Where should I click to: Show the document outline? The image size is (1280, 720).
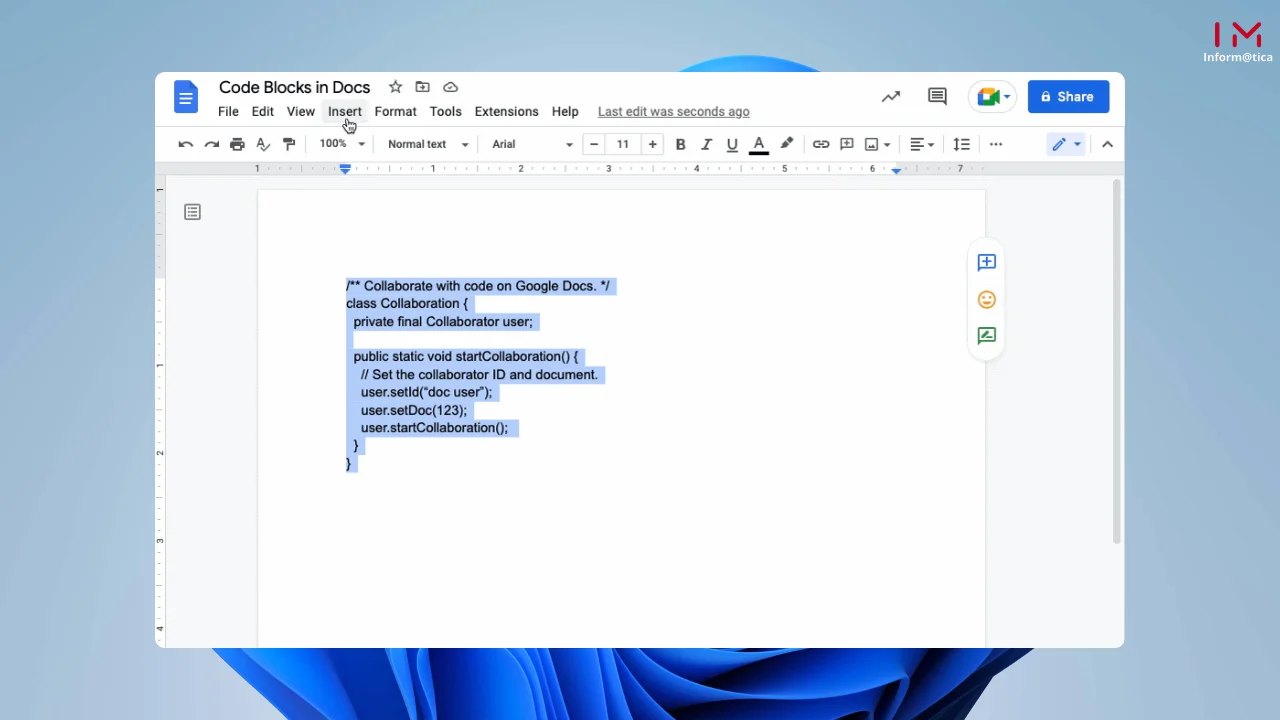tap(192, 212)
